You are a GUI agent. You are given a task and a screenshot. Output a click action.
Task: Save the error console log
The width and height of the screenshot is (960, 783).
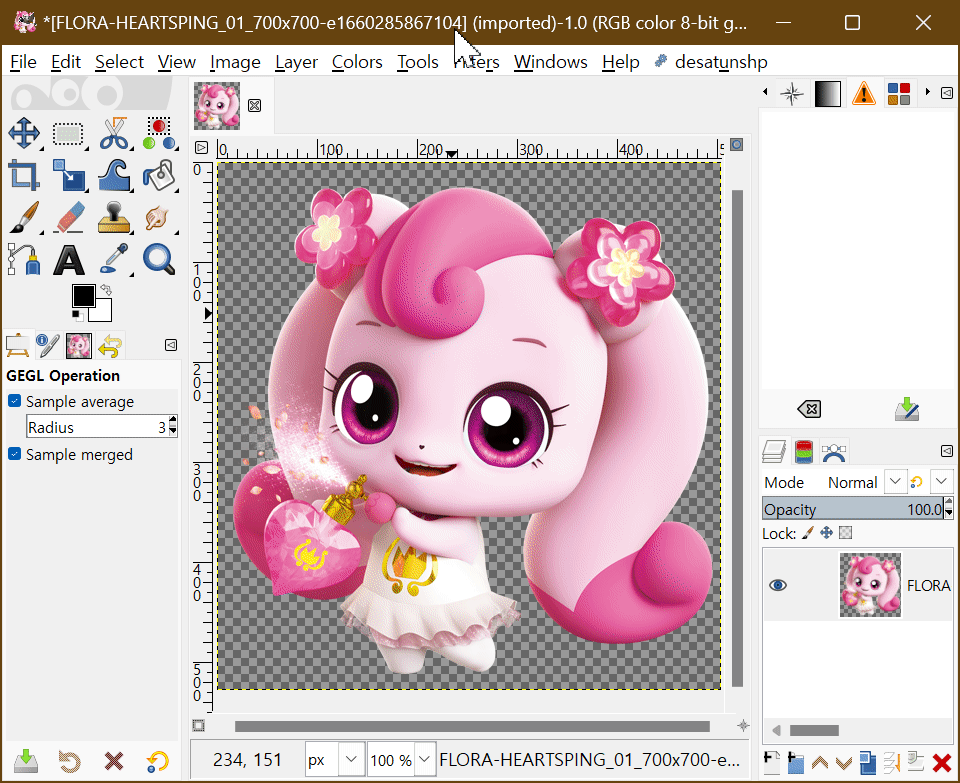pos(907,408)
